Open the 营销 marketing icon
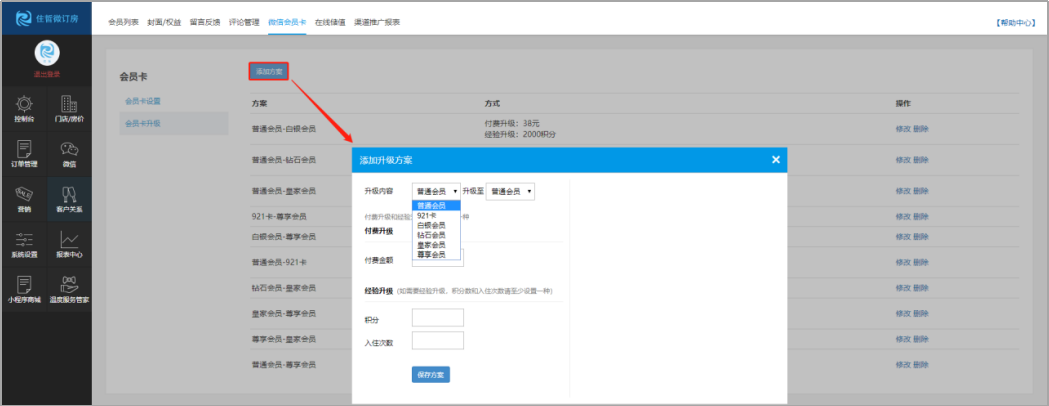The image size is (1049, 406). (x=24, y=198)
